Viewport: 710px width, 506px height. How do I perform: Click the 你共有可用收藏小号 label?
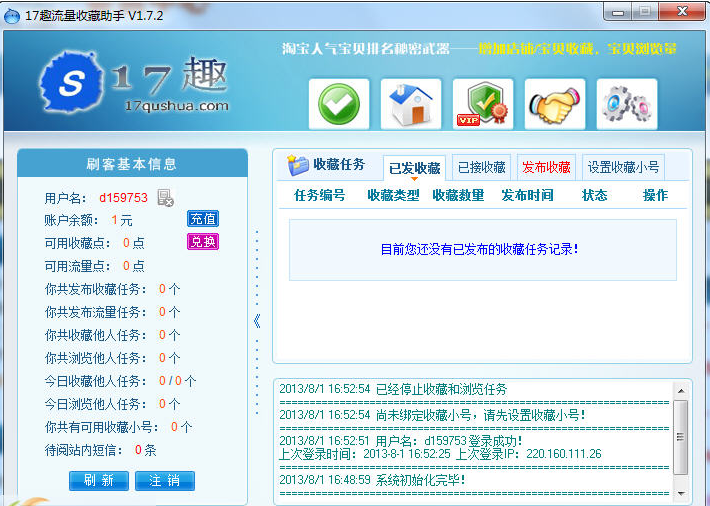coord(101,427)
